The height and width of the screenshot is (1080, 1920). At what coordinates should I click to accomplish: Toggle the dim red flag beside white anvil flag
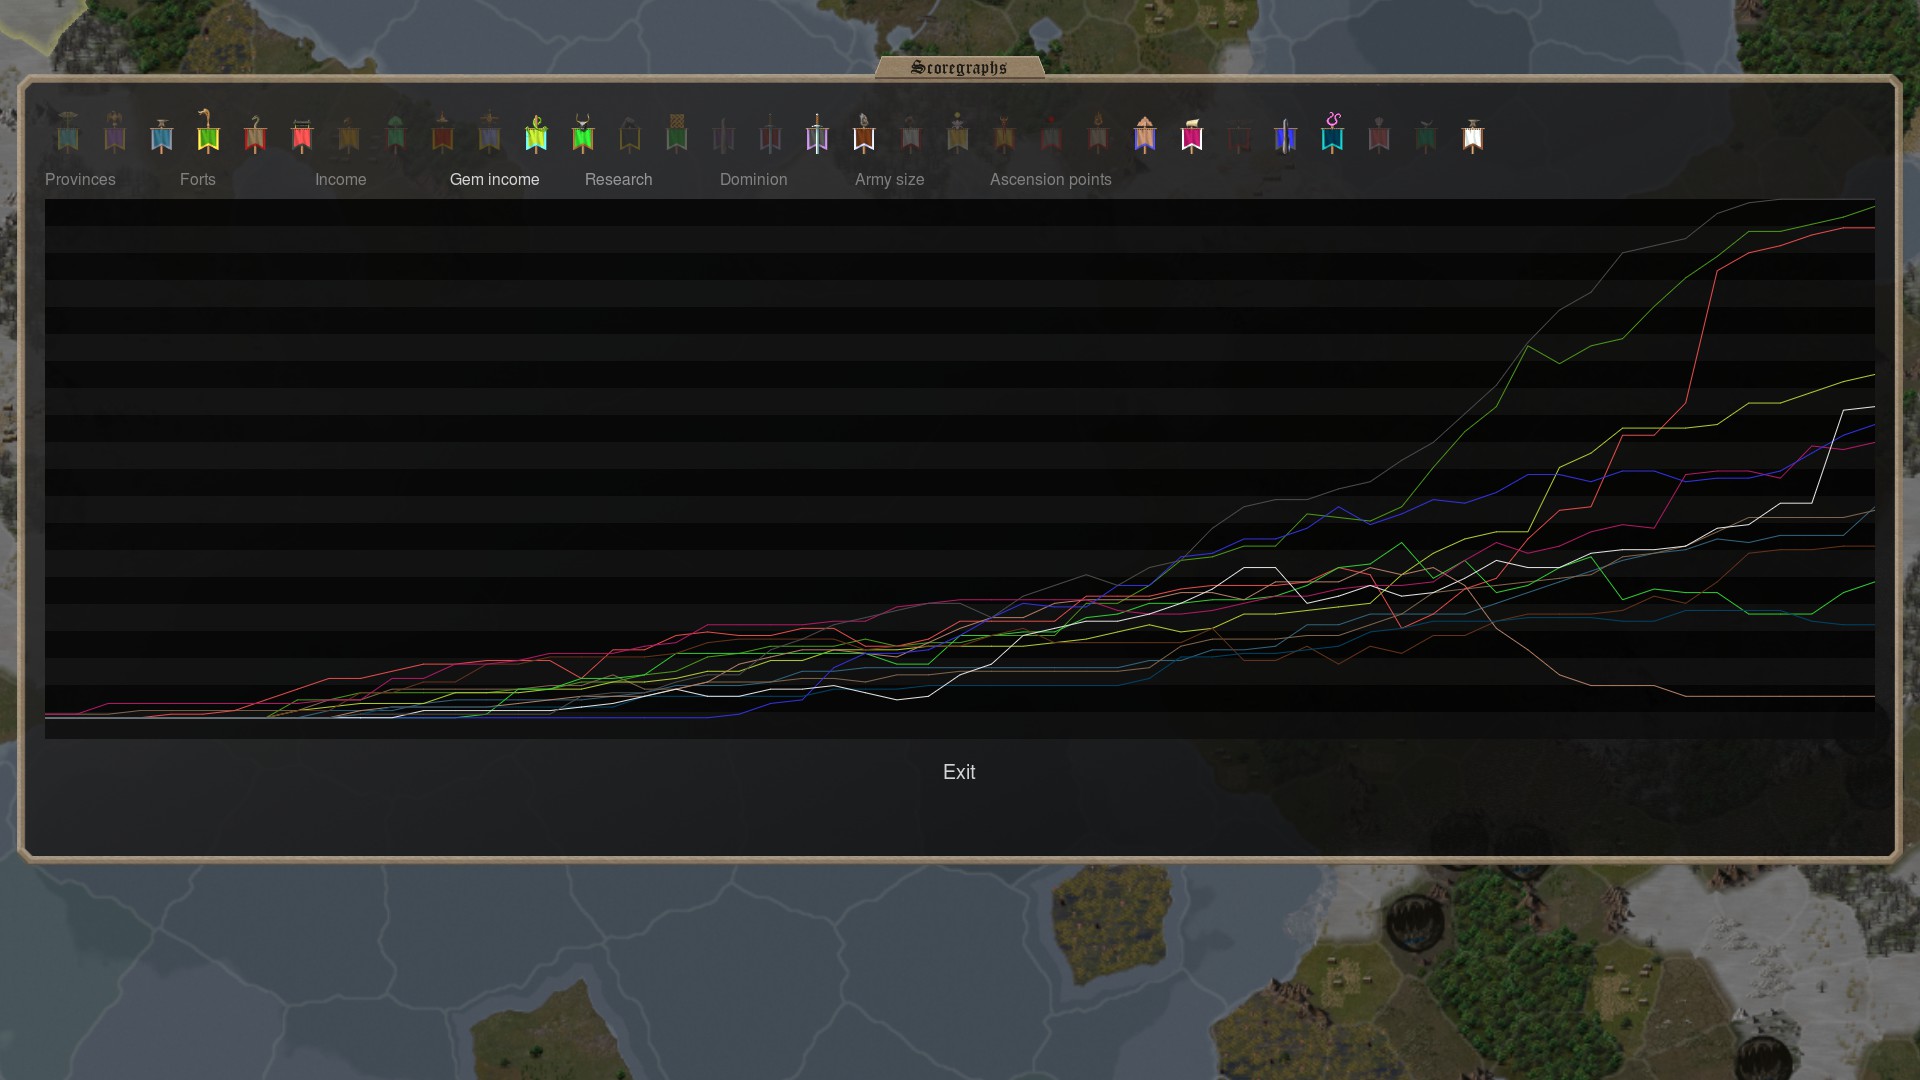(1379, 134)
